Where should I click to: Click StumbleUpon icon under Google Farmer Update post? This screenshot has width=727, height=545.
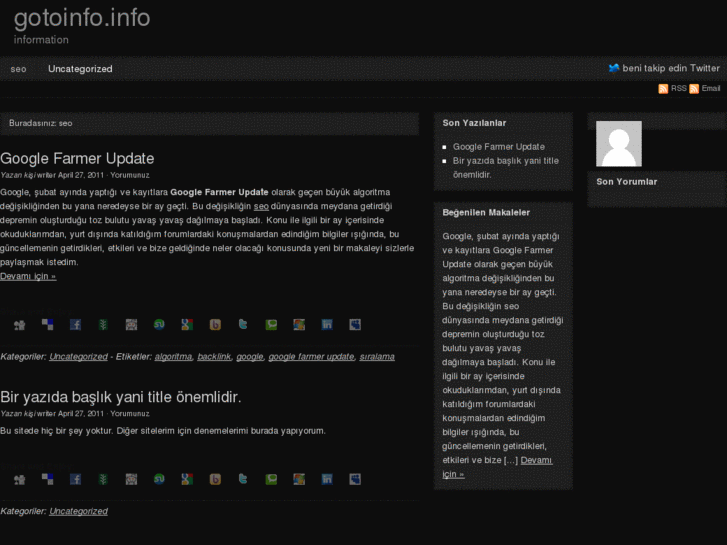[159, 325]
